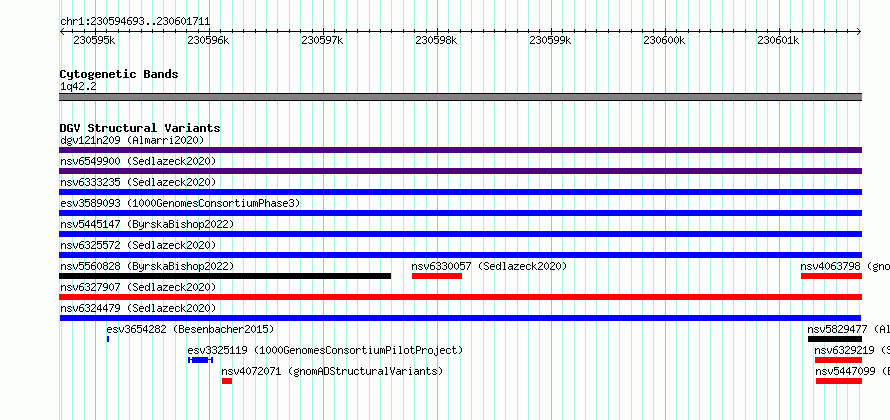Select the blue esv3325119 variant glyph
890x420 pixels.
(x=200, y=360)
